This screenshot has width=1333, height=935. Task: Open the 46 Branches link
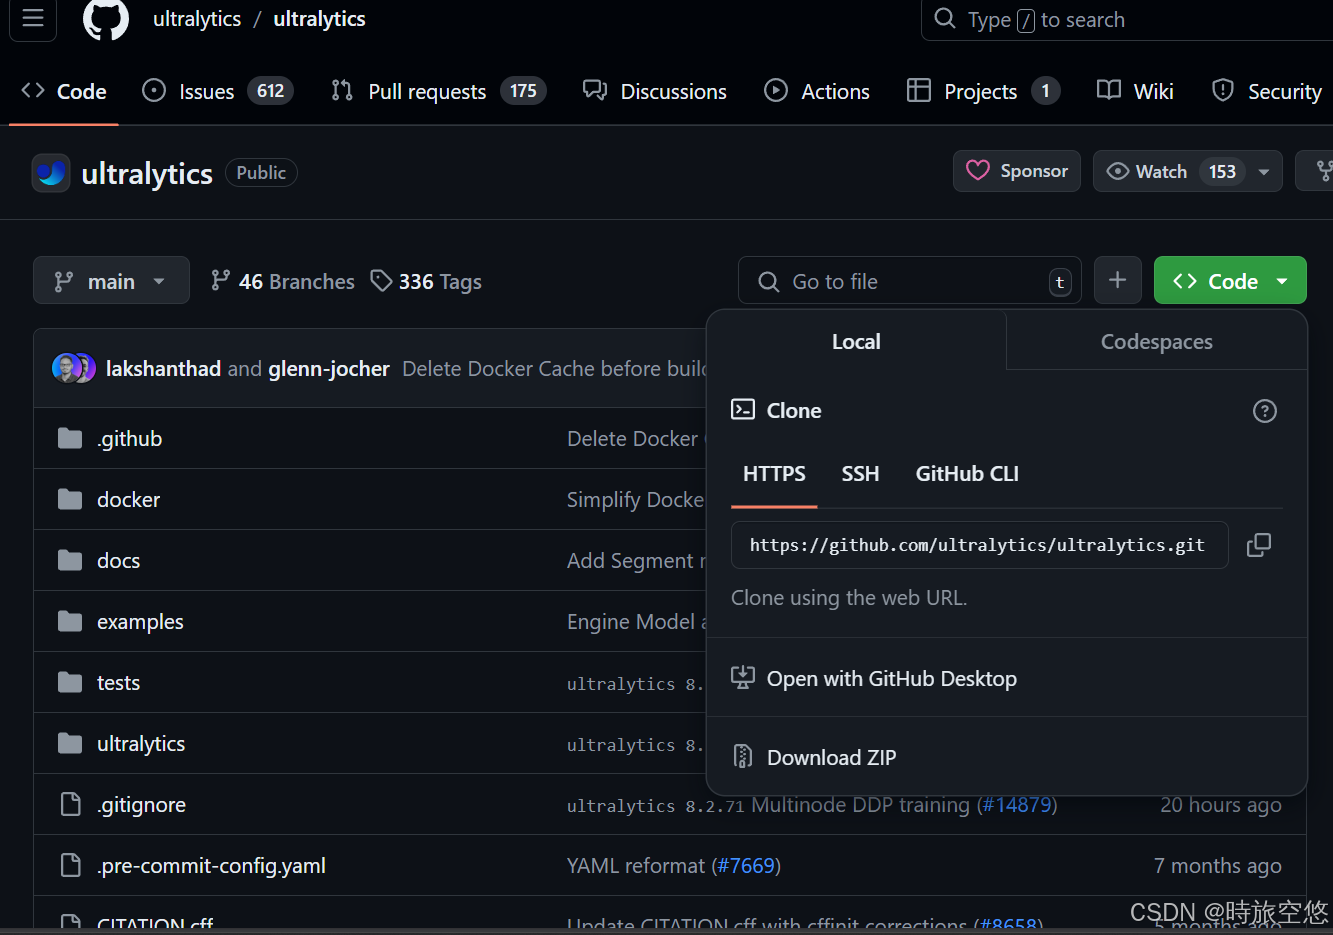click(x=283, y=281)
